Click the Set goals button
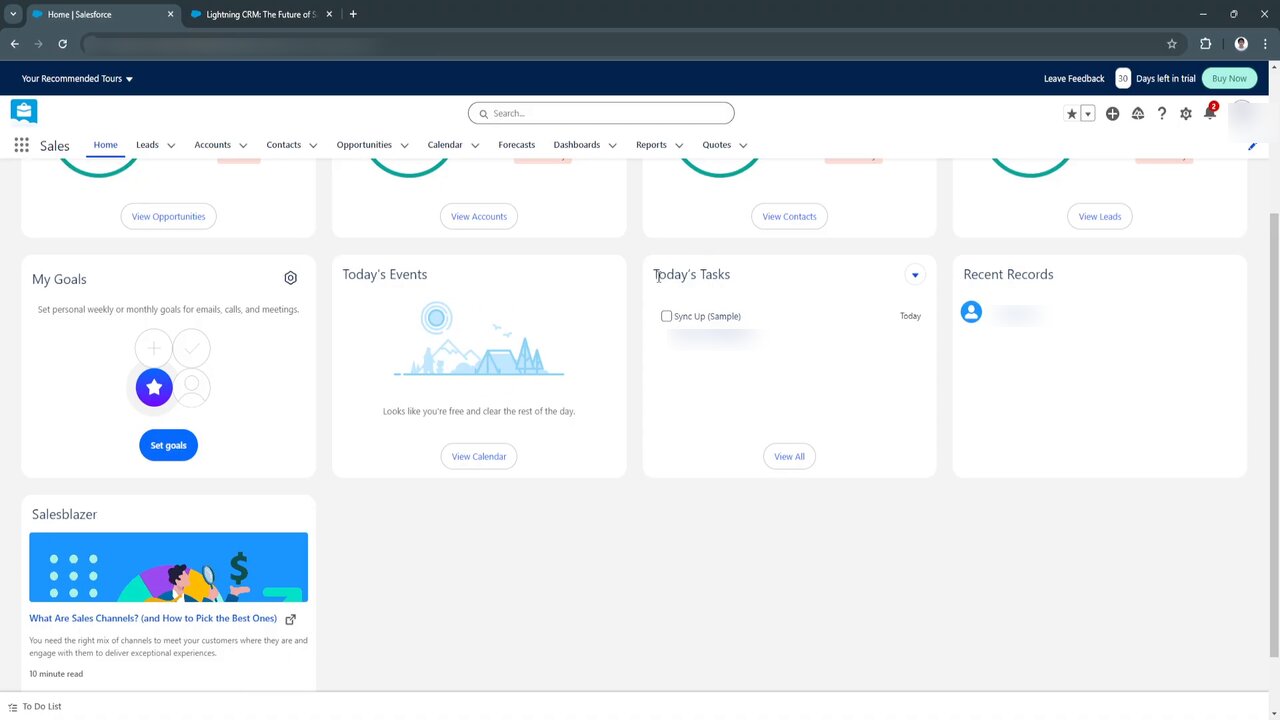 click(x=168, y=445)
